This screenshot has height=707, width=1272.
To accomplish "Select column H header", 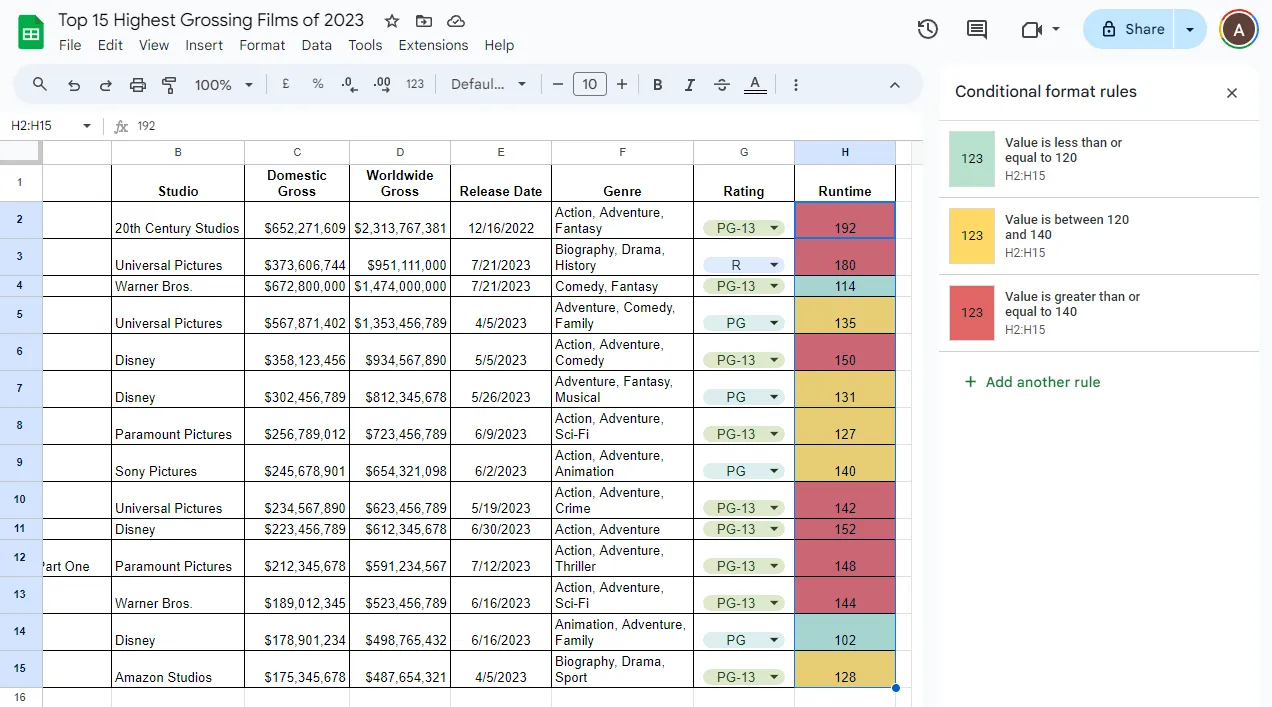I will (845, 152).
